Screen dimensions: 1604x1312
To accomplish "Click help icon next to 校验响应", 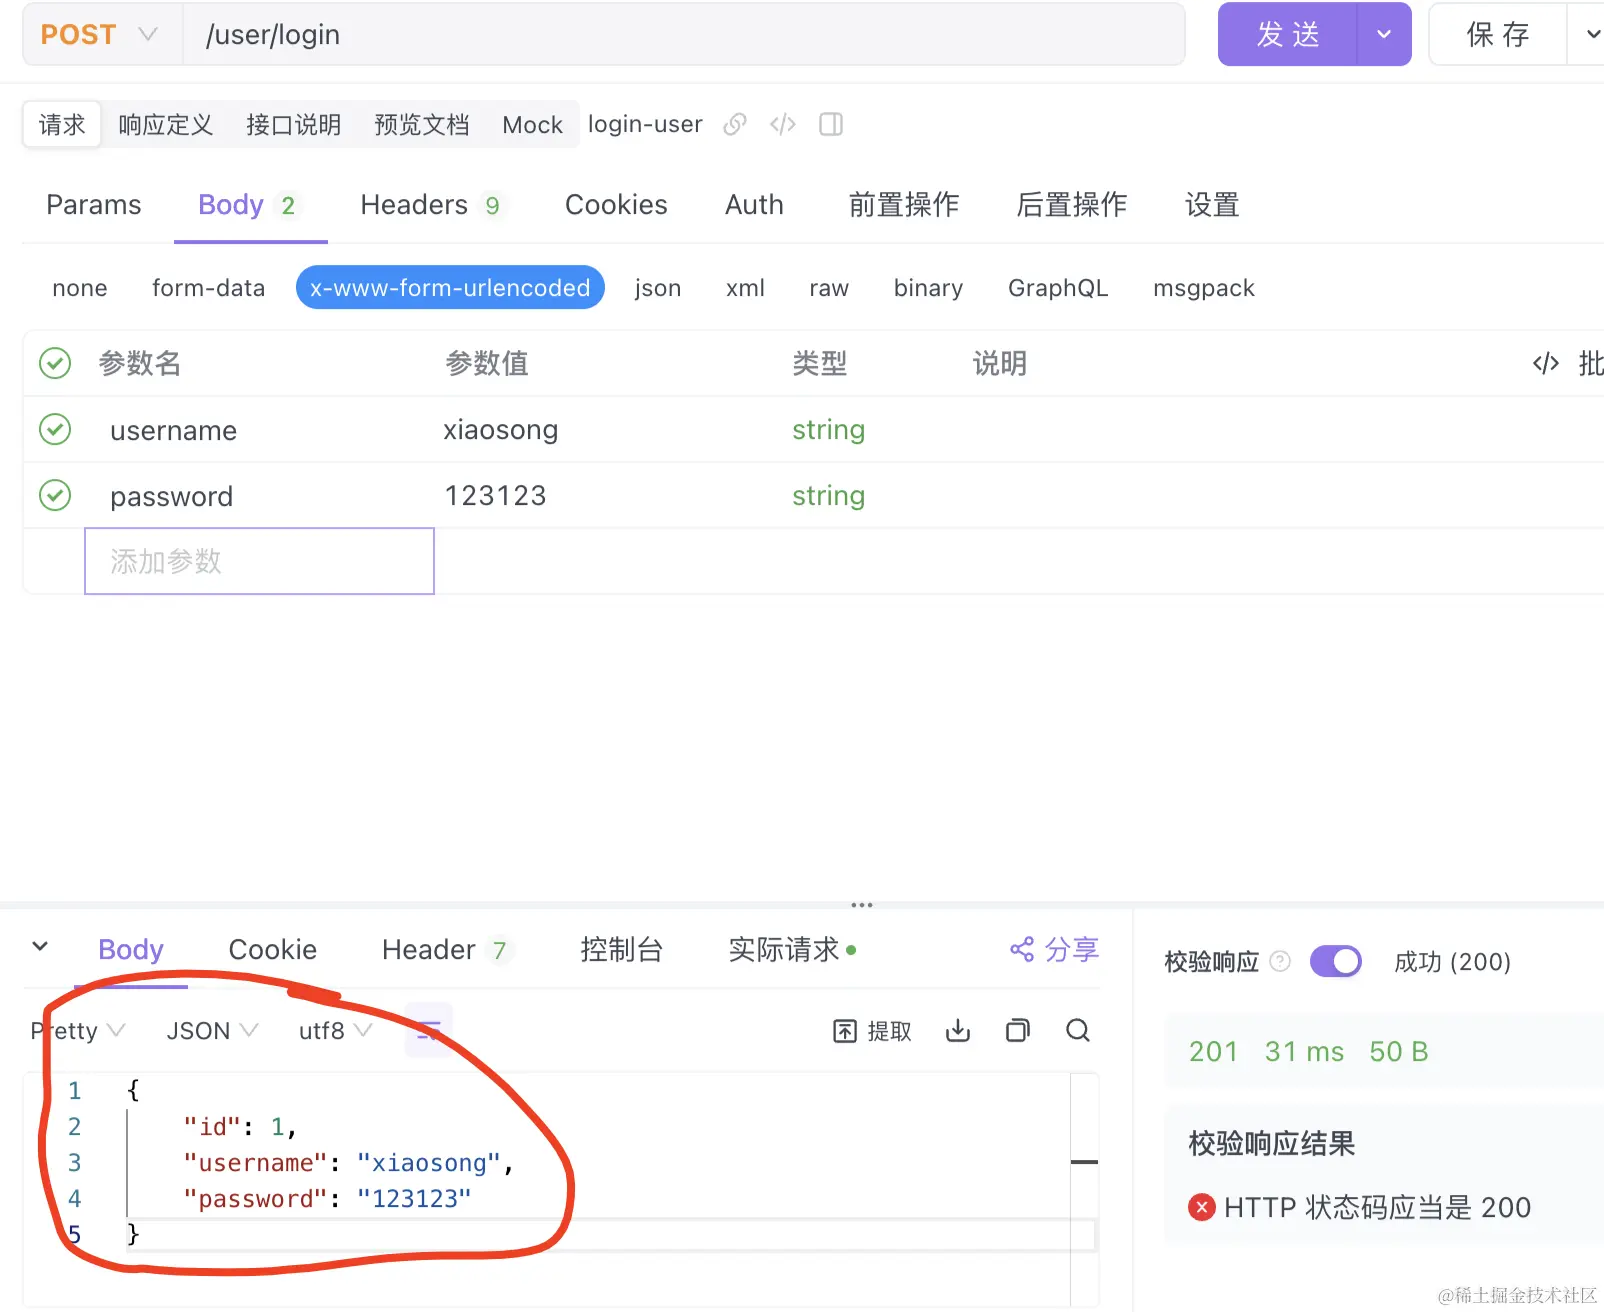I will point(1280,962).
